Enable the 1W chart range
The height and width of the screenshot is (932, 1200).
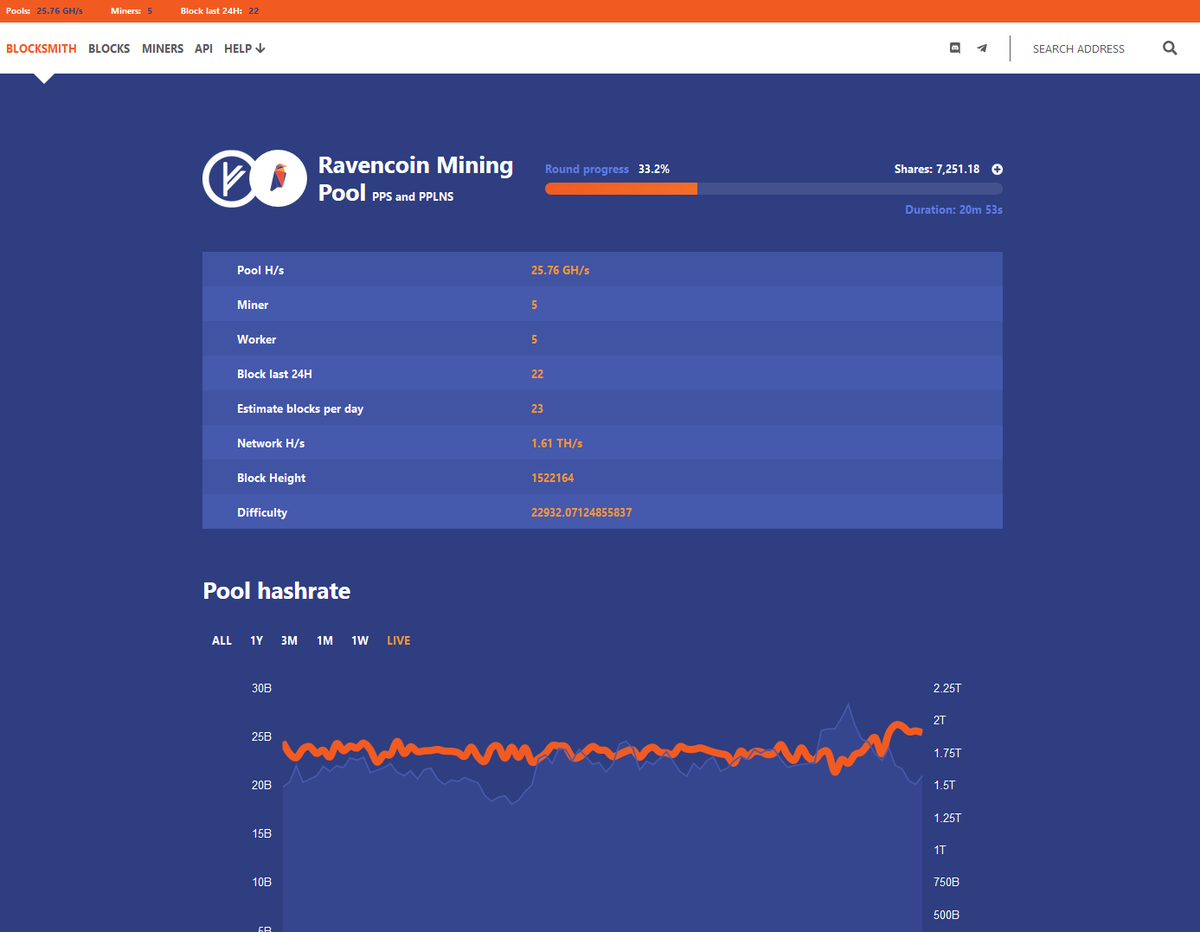pyautogui.click(x=360, y=640)
